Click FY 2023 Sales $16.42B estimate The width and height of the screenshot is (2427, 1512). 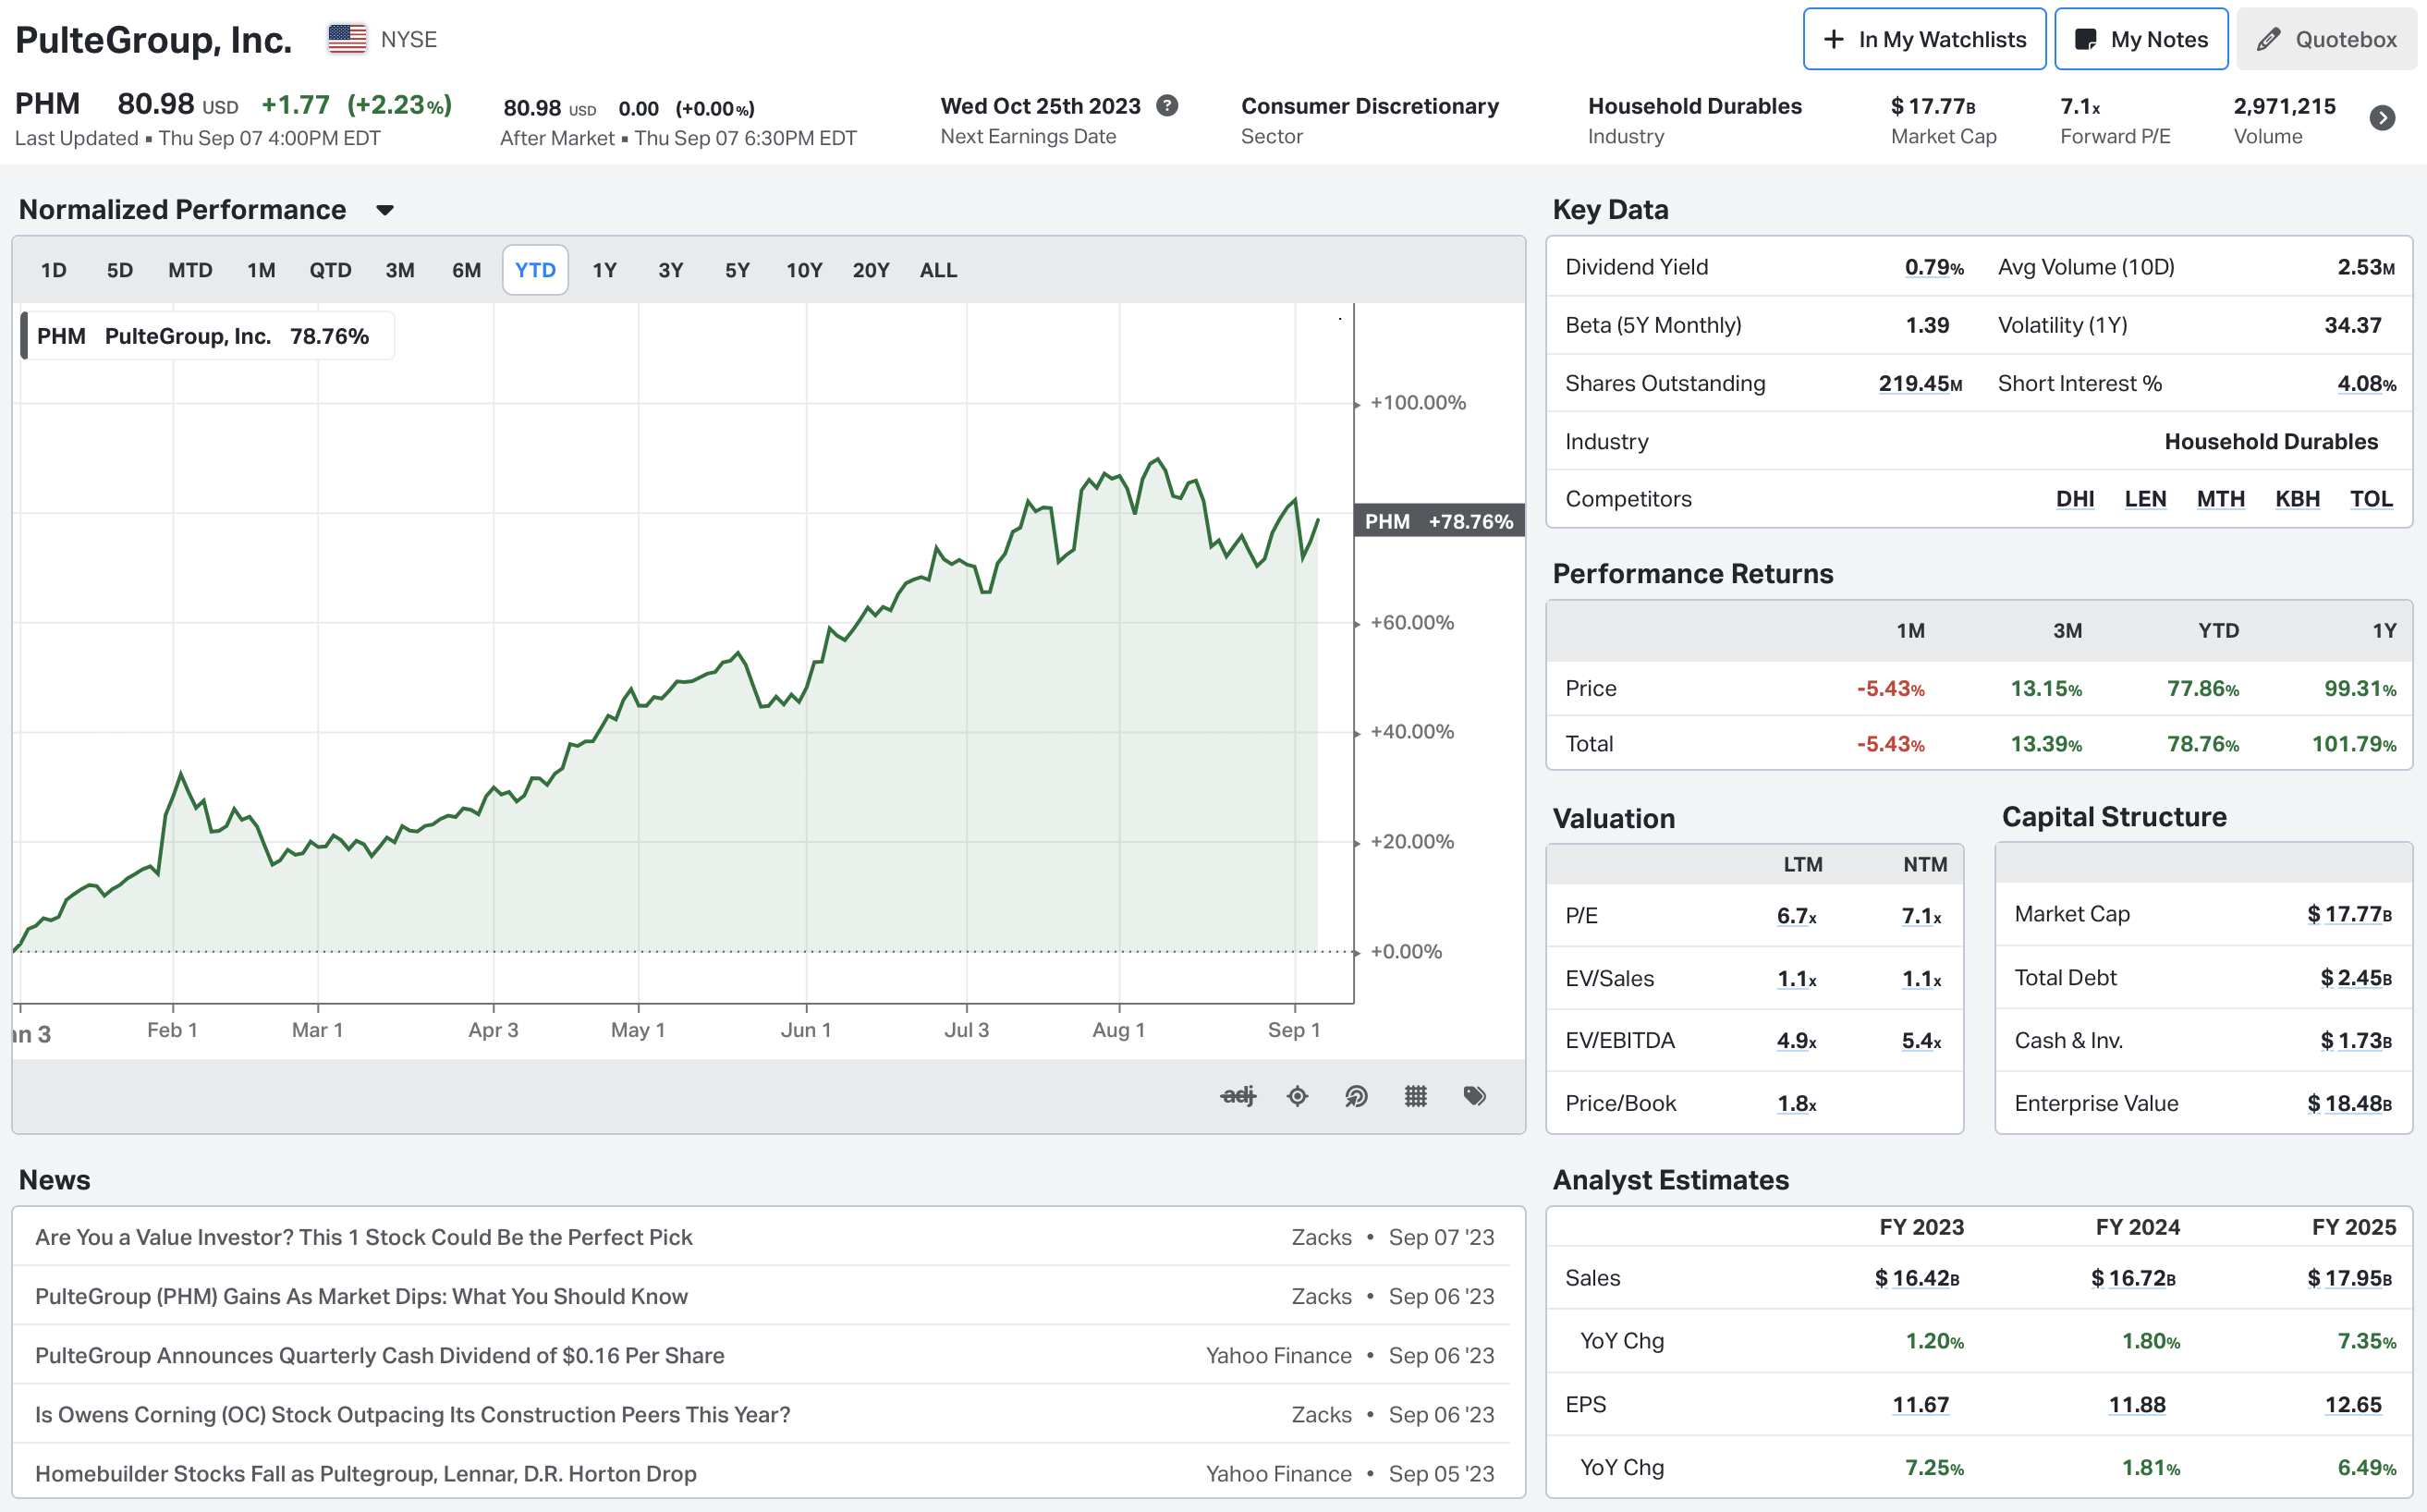1917,1278
